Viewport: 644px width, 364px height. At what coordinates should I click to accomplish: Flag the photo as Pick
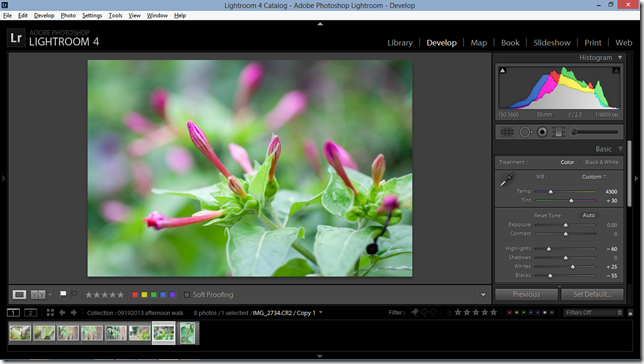pos(63,294)
